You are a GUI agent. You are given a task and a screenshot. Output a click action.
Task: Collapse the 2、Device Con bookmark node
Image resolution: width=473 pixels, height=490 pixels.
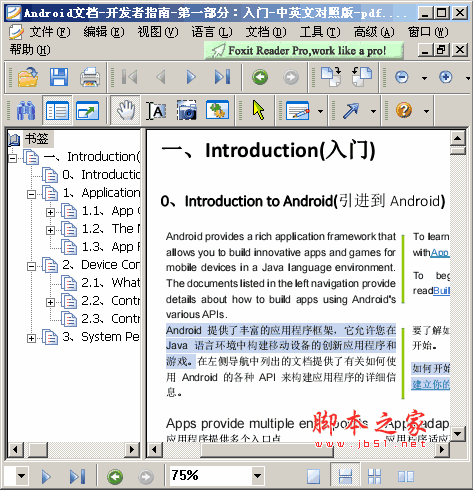pos(31,266)
